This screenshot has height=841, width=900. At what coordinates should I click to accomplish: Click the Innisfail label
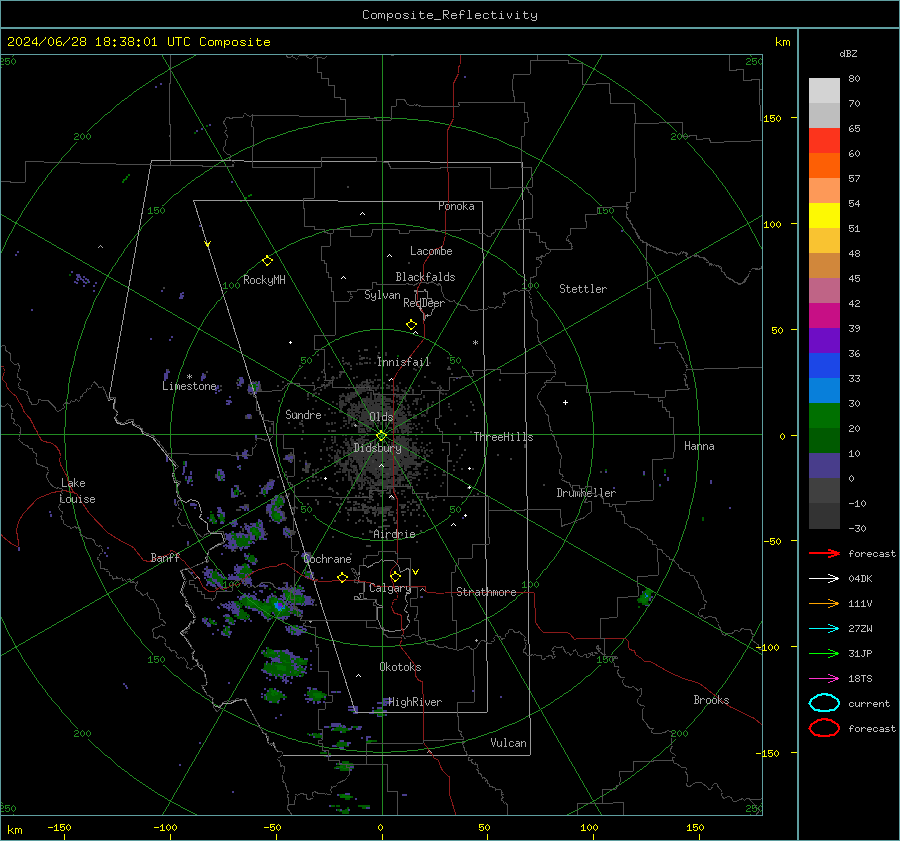(x=403, y=362)
